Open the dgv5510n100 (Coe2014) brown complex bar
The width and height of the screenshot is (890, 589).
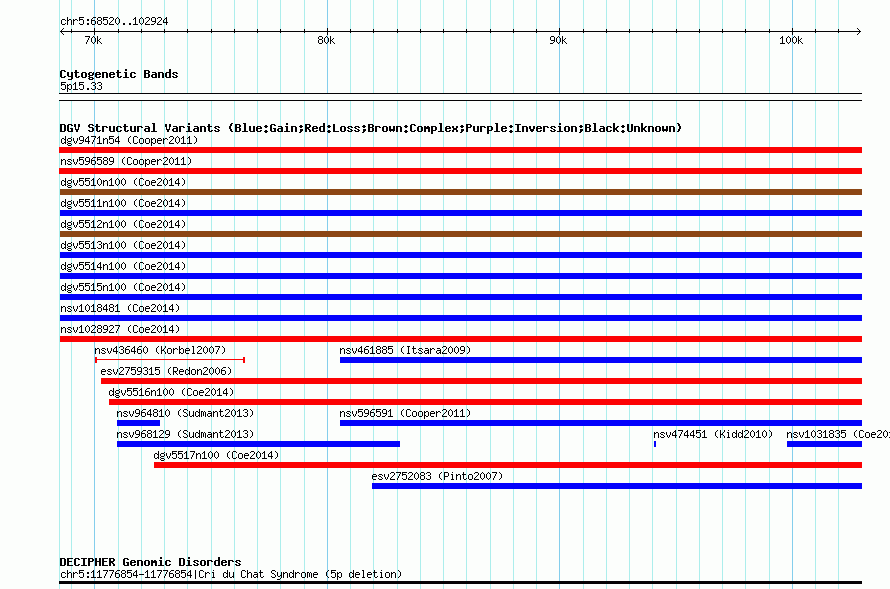[x=460, y=192]
